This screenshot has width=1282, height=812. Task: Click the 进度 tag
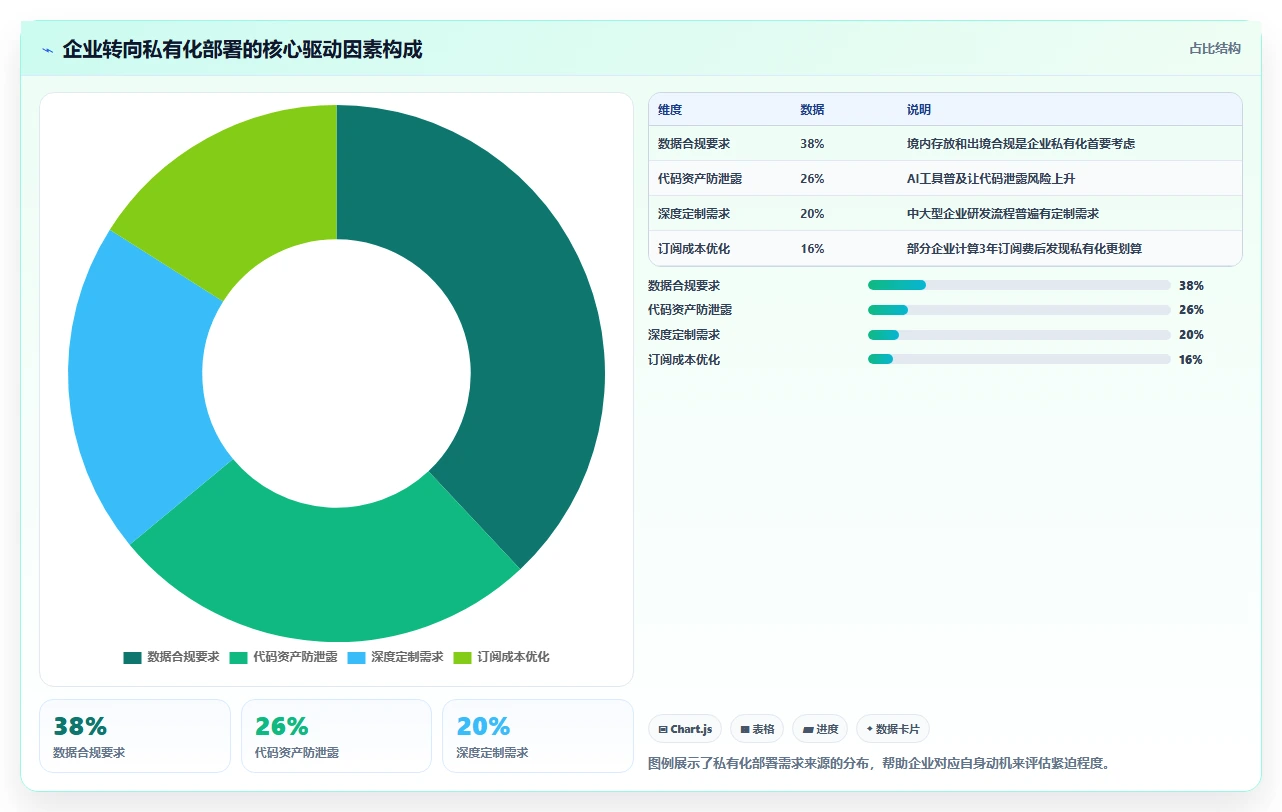[820, 729]
